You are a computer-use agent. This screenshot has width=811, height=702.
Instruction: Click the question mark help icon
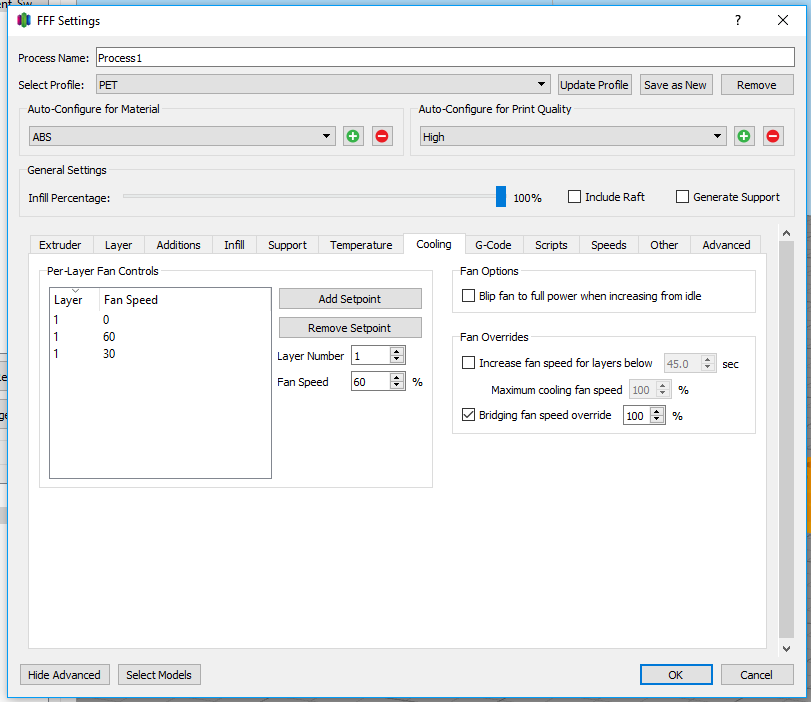738,20
